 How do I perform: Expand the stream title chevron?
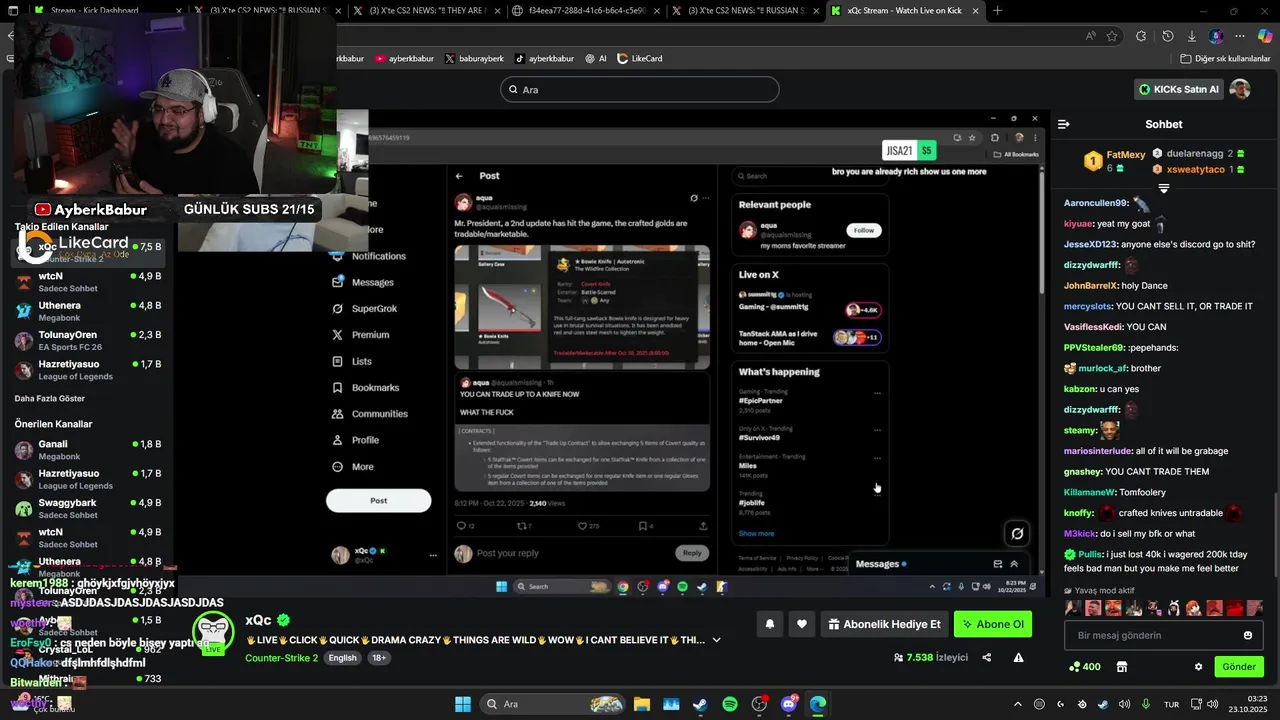pyautogui.click(x=716, y=640)
